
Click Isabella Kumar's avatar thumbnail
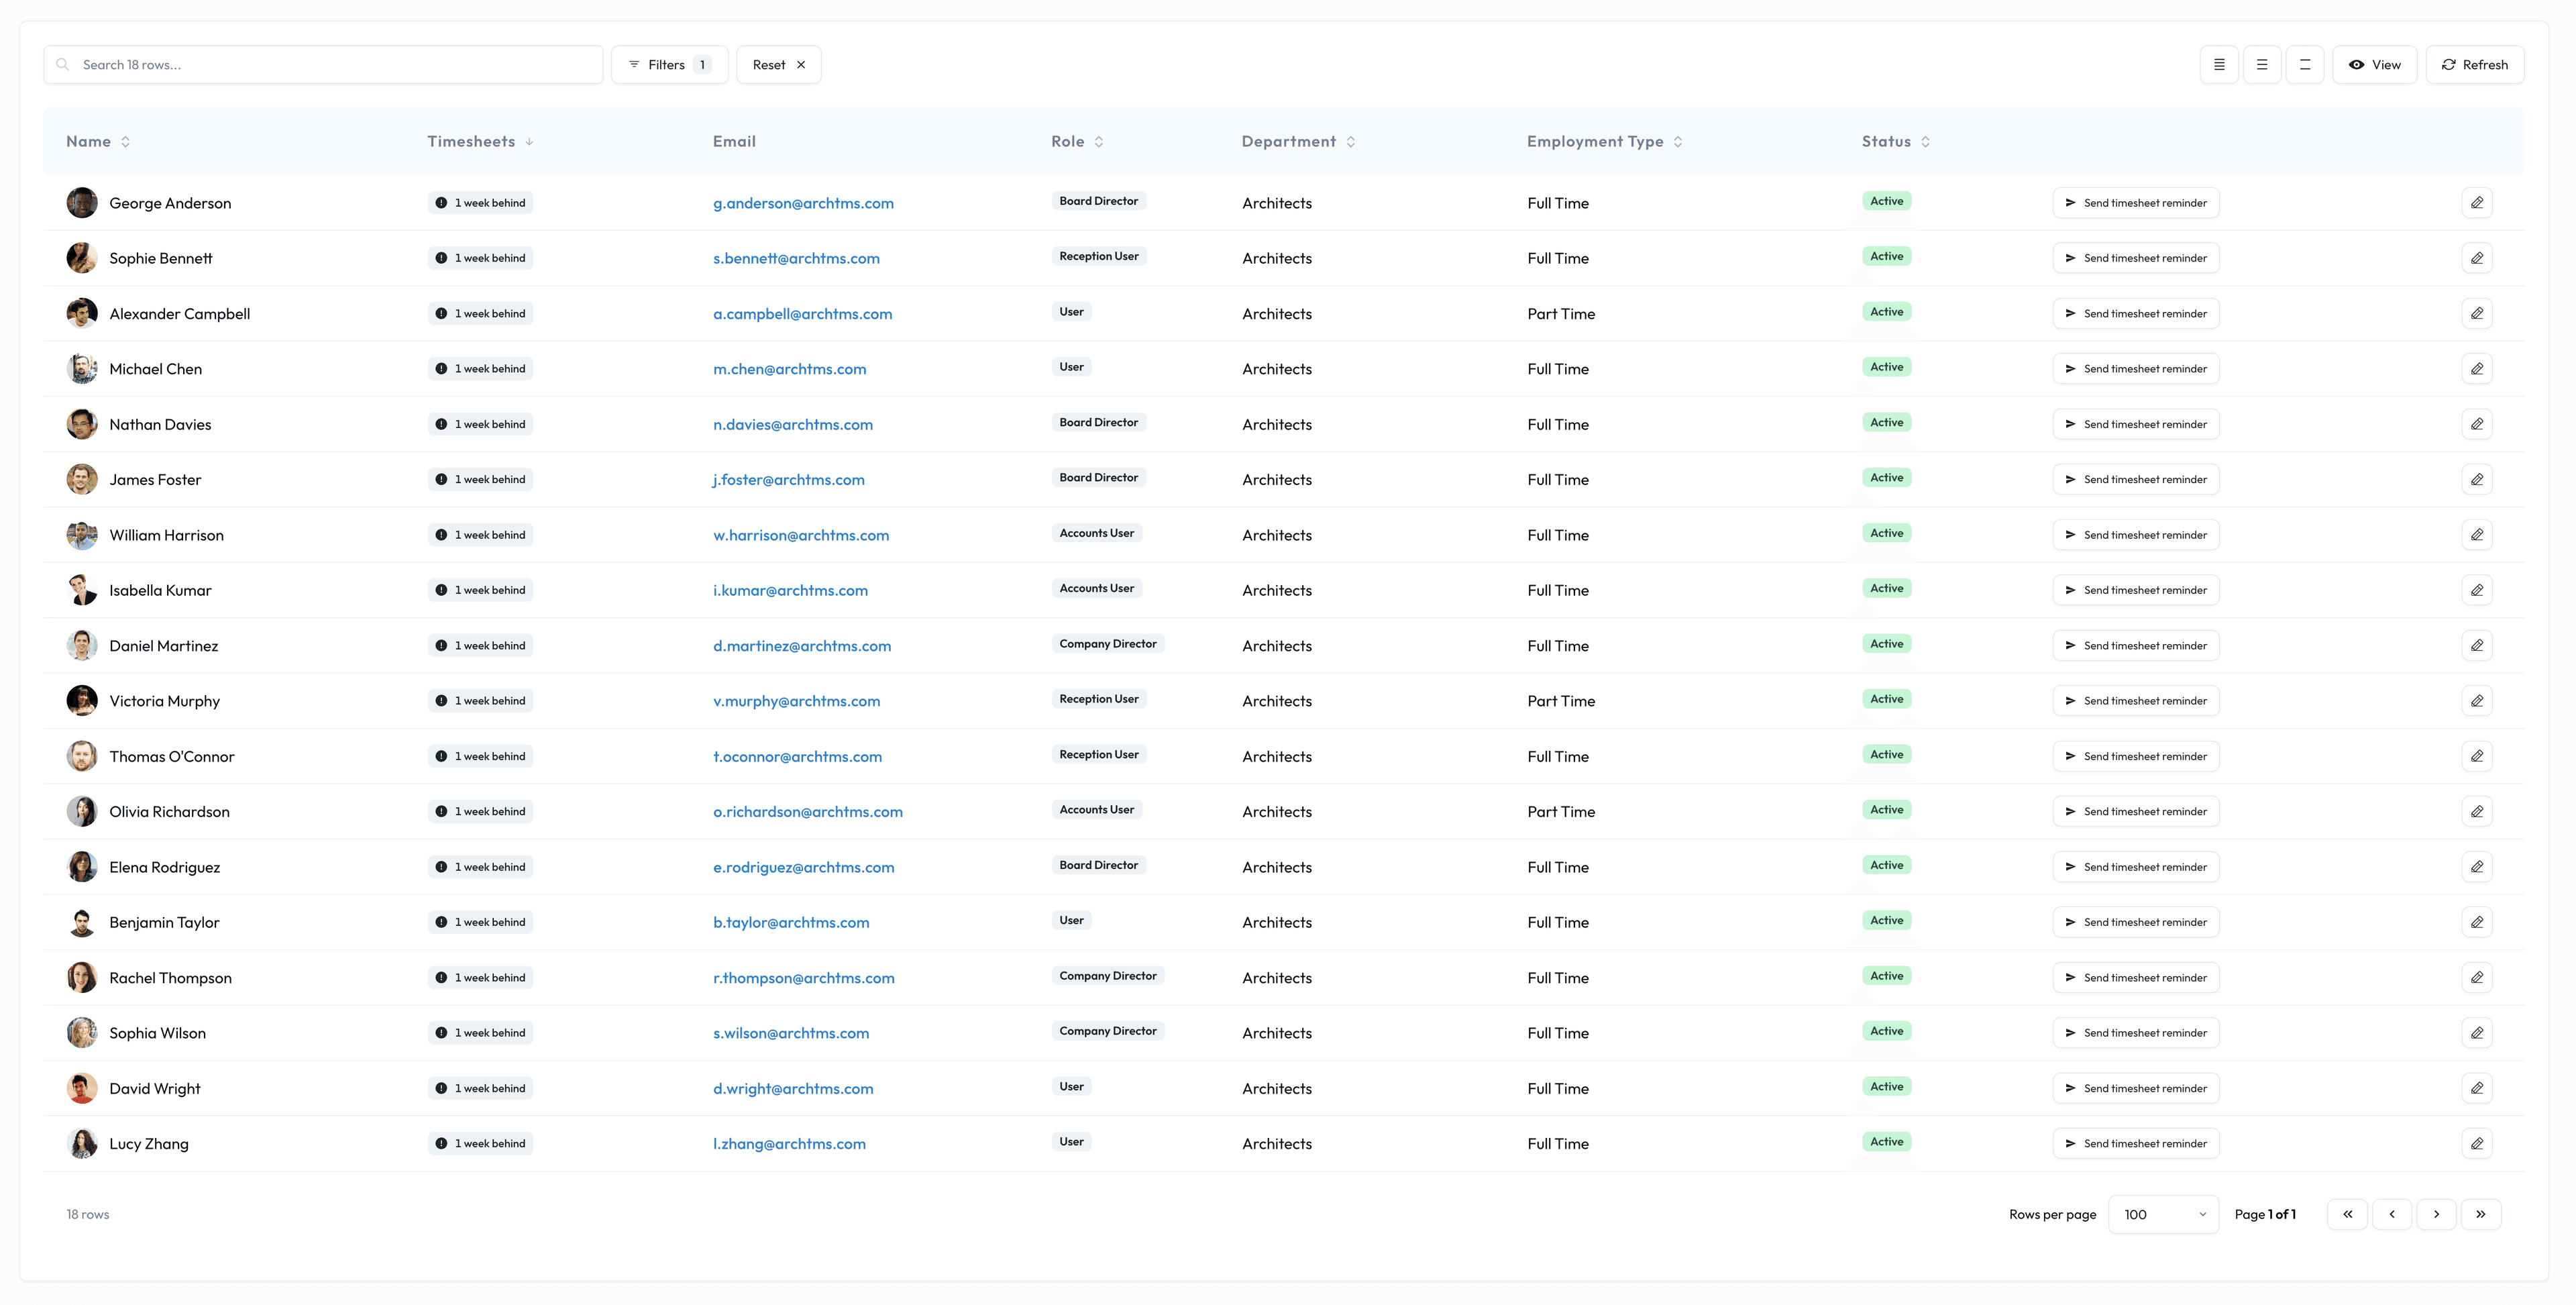[x=82, y=590]
